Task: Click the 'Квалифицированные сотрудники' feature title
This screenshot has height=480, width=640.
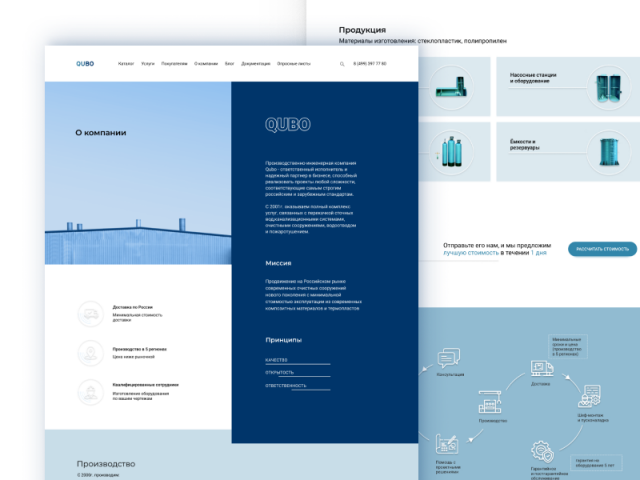Action: click(146, 385)
